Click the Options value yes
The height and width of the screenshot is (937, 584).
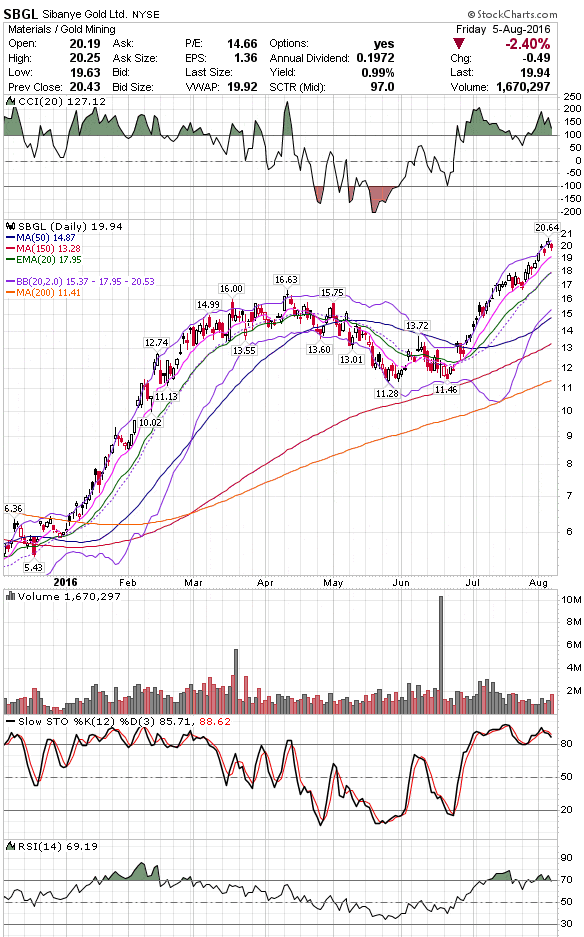384,44
